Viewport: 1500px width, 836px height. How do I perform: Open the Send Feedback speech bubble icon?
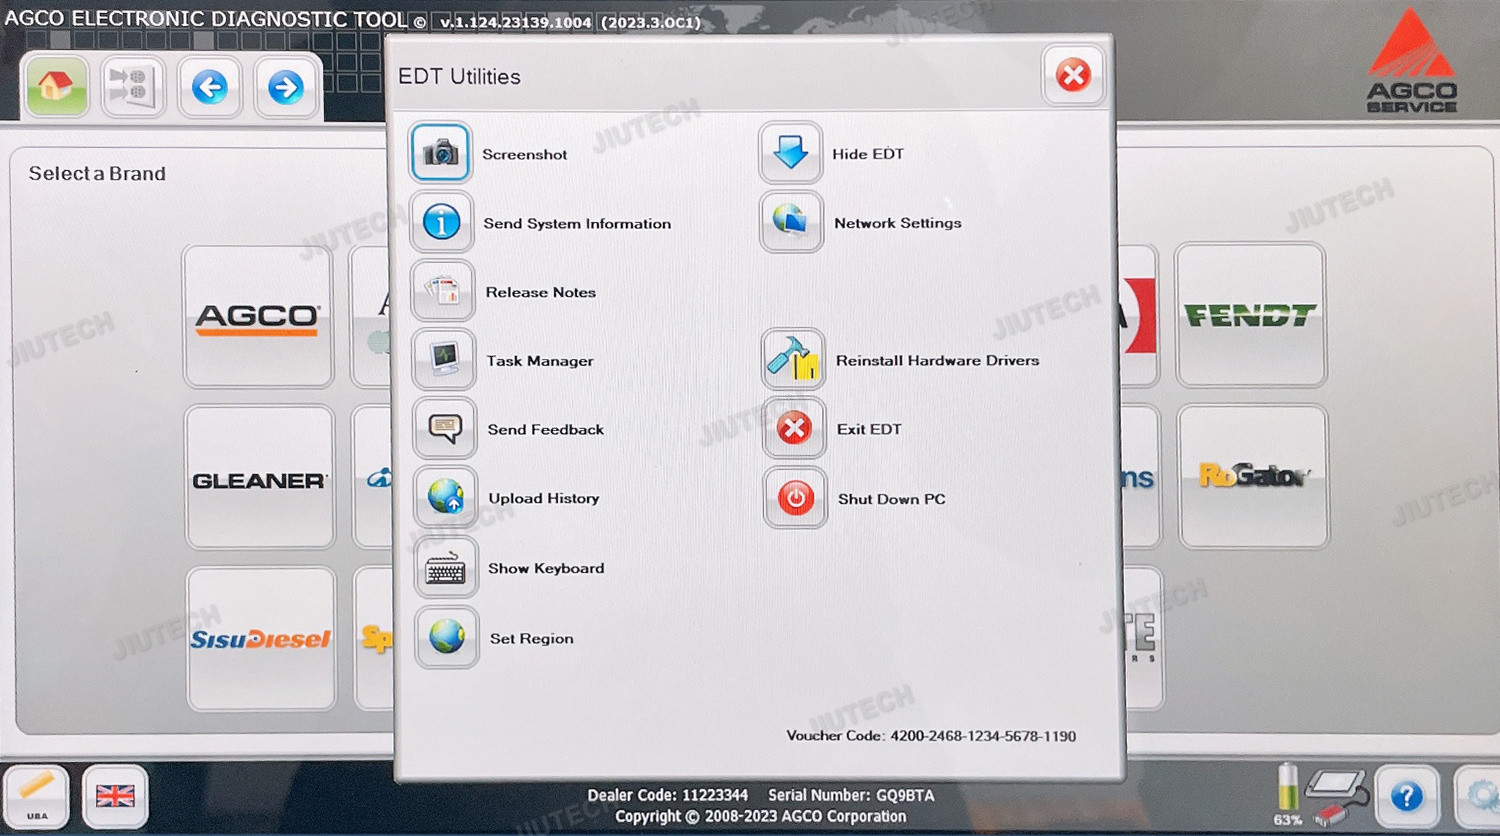(x=445, y=429)
